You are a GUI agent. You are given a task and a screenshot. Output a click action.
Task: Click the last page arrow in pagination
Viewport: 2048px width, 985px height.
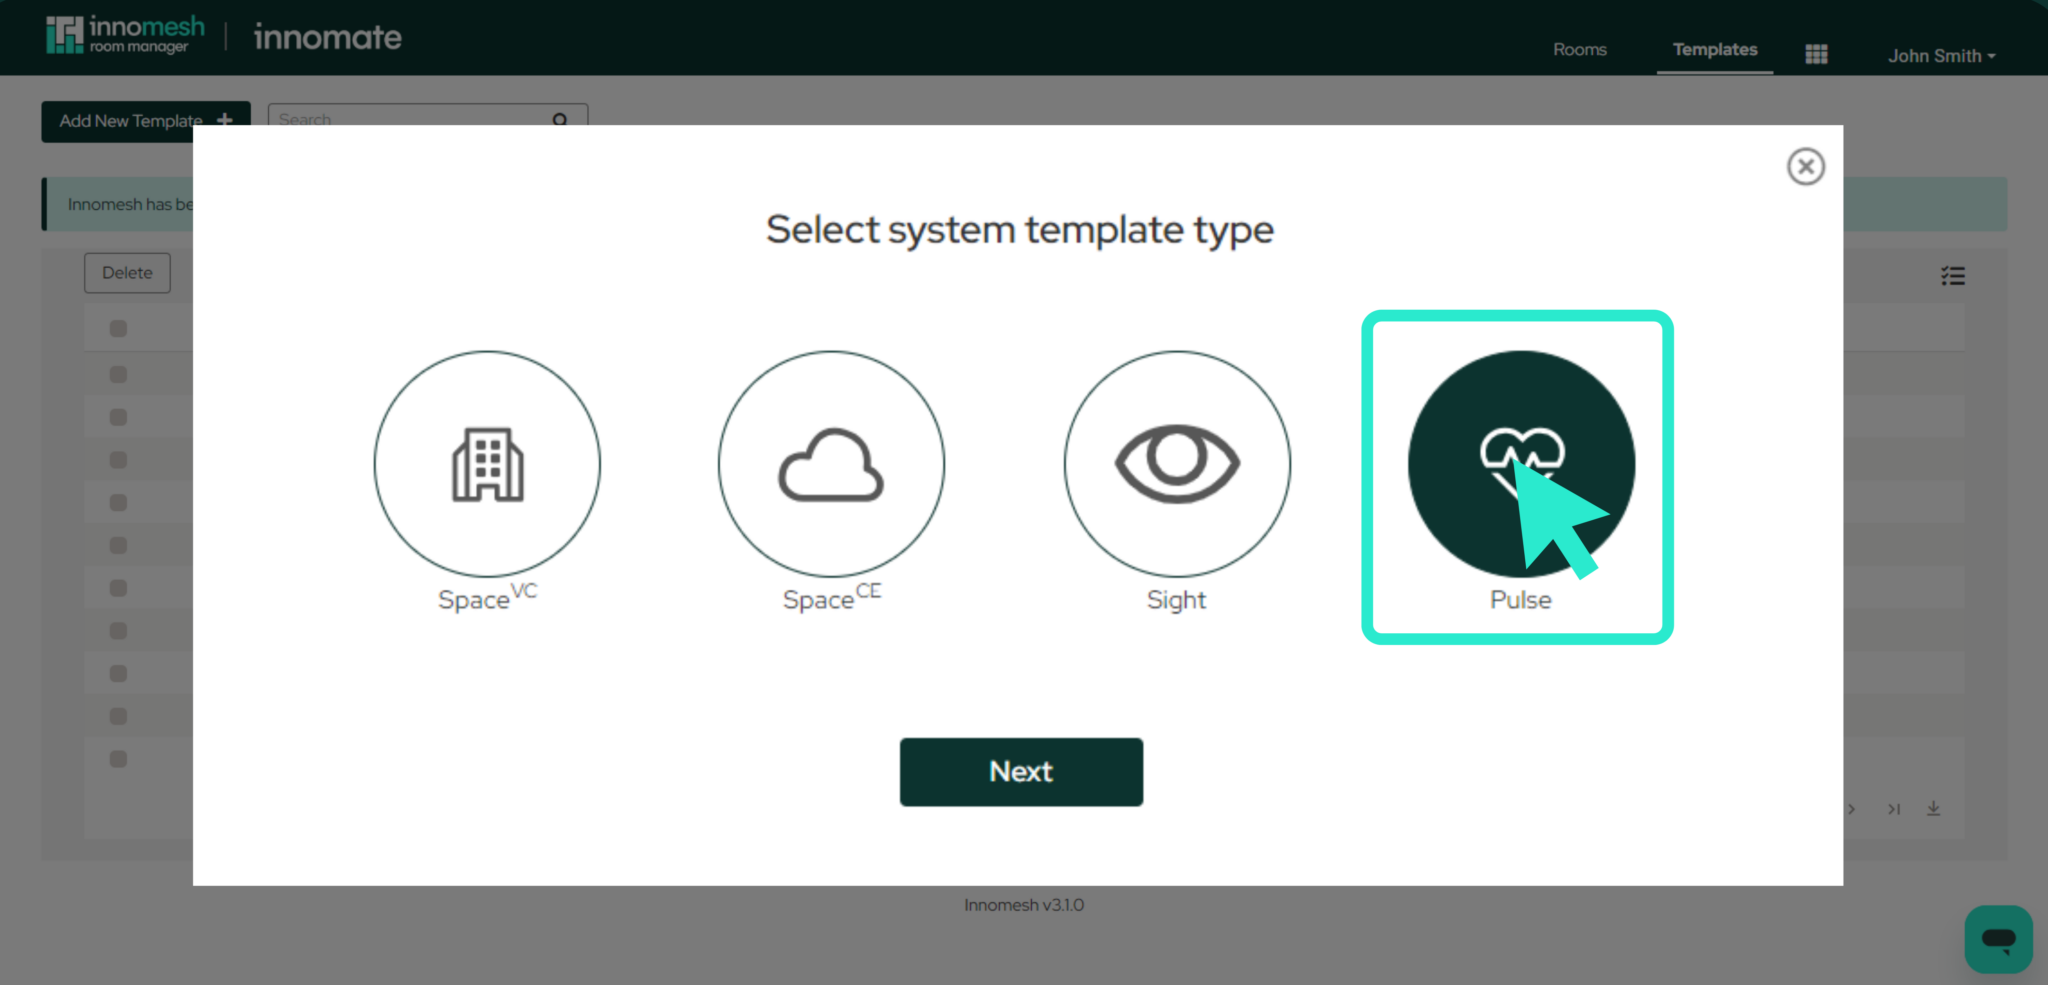(x=1894, y=809)
